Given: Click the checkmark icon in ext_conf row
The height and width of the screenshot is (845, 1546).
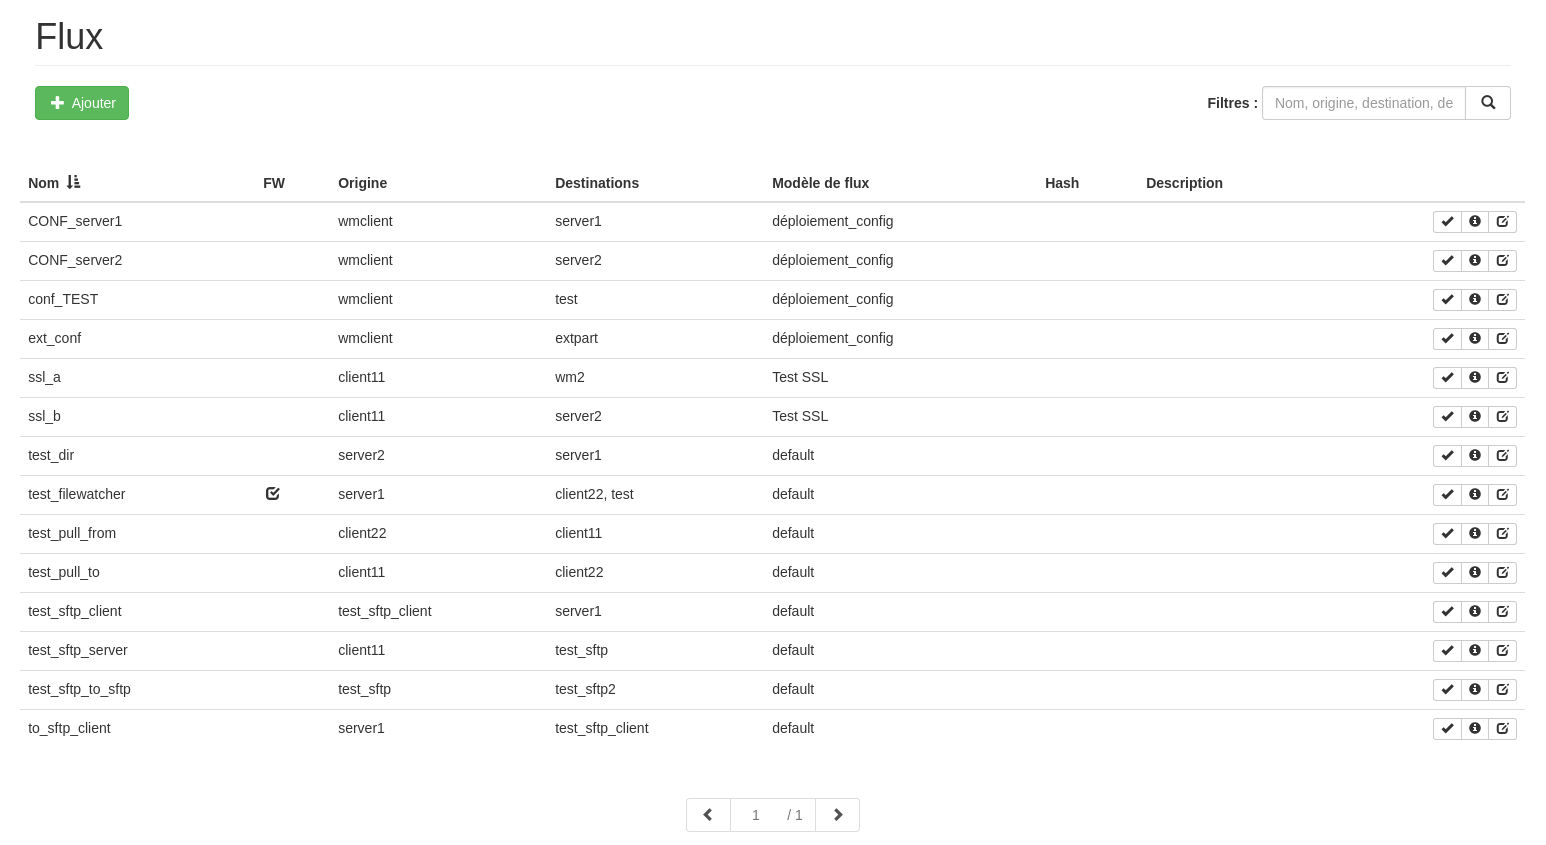Looking at the screenshot, I should pyautogui.click(x=1447, y=339).
